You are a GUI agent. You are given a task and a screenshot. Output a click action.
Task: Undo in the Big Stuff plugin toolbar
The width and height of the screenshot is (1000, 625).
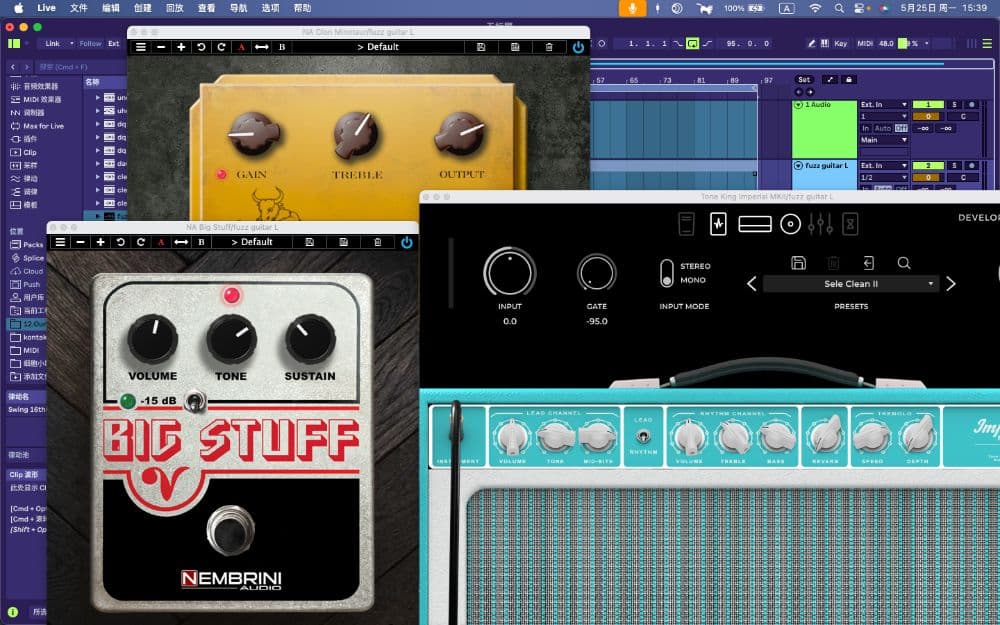pos(121,242)
